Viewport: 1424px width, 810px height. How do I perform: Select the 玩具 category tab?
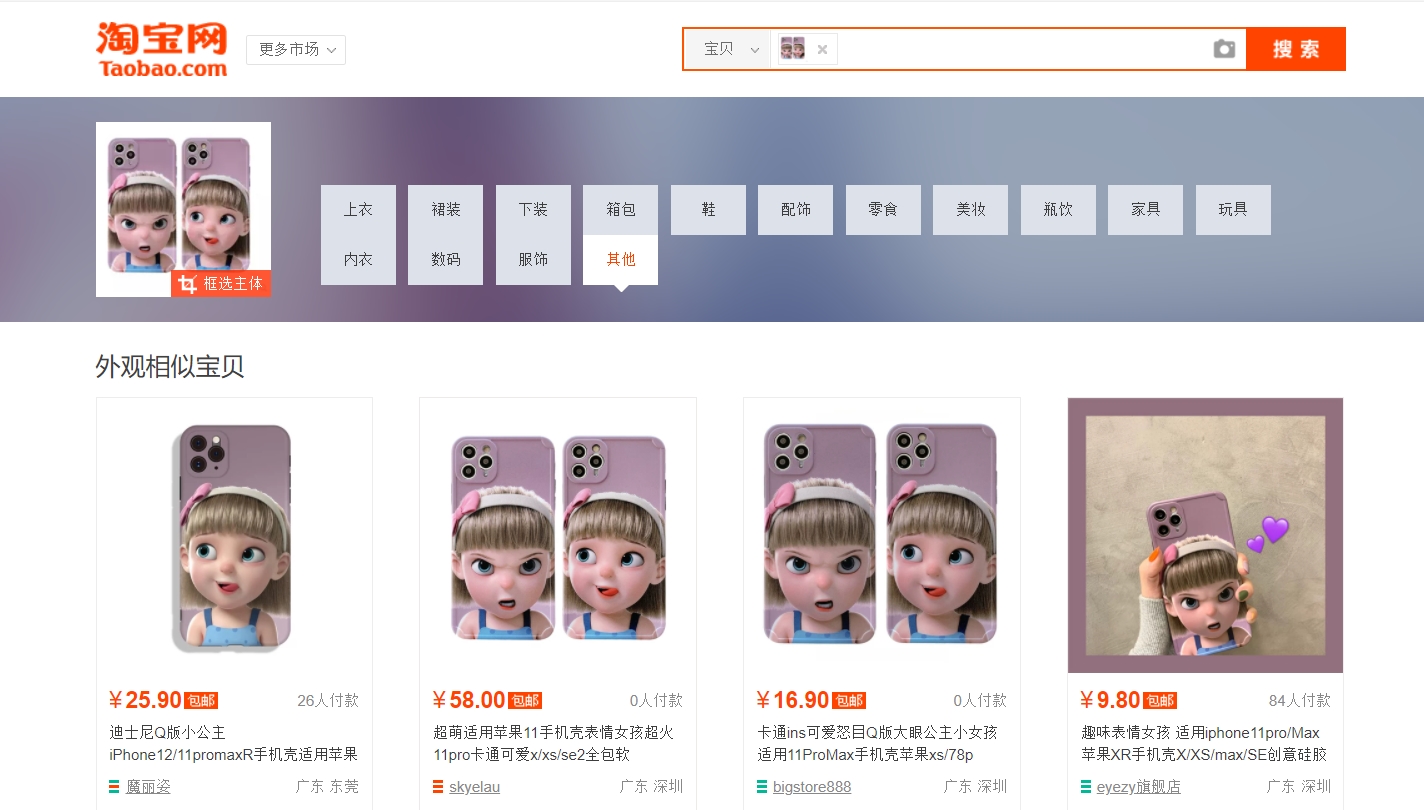pos(1233,210)
